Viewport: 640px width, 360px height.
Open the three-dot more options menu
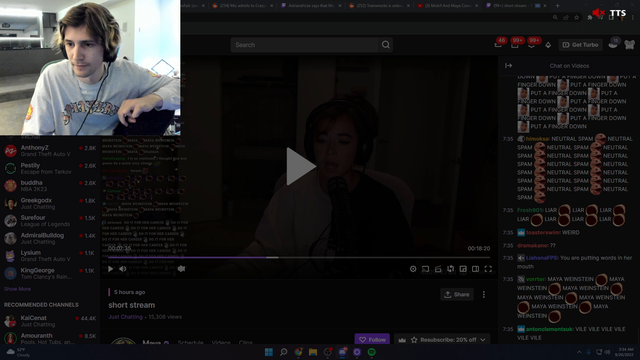(484, 294)
